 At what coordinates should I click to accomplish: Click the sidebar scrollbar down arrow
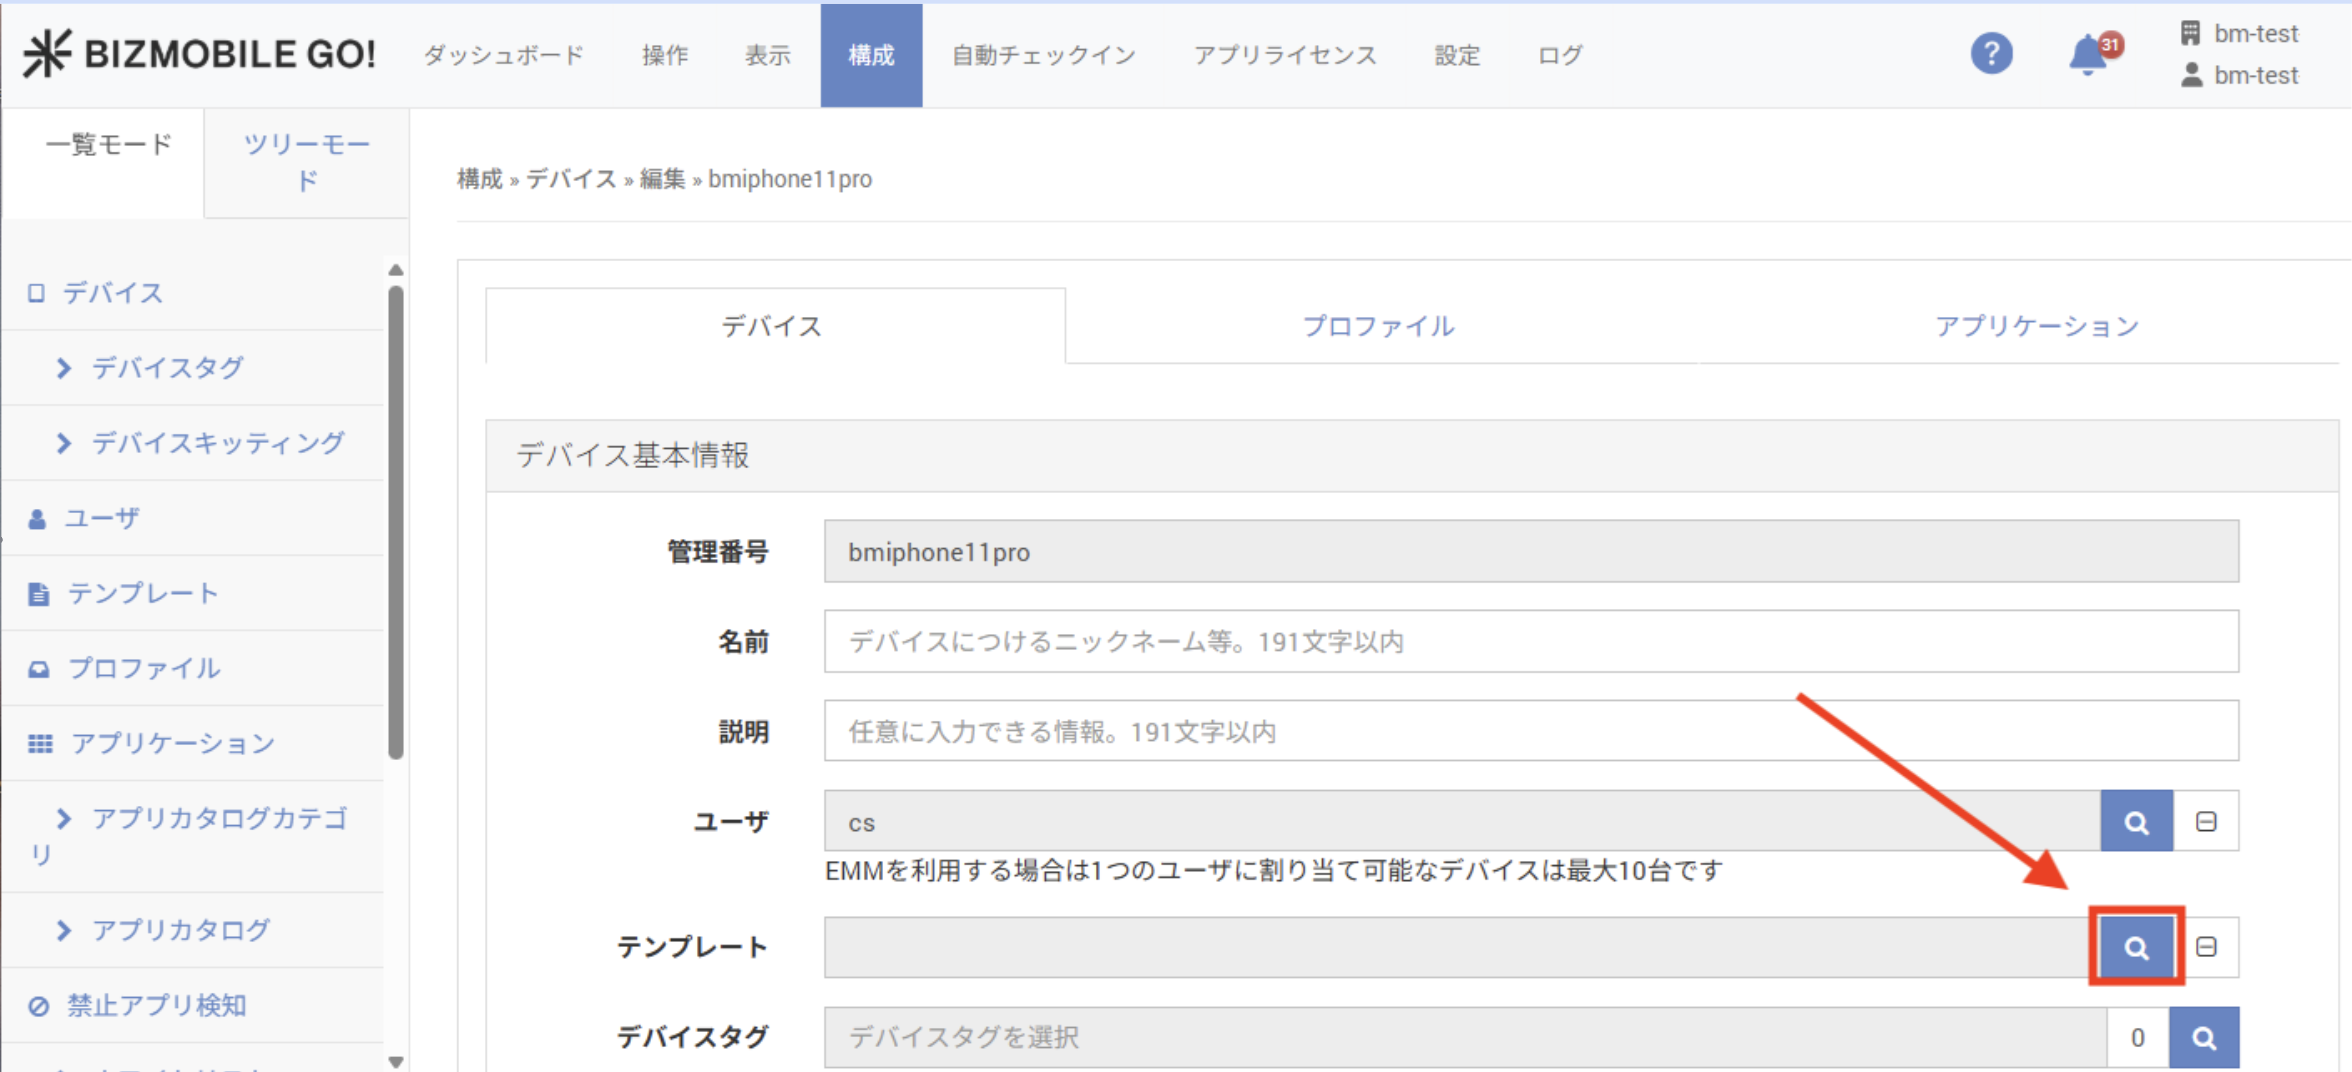[x=396, y=1061]
